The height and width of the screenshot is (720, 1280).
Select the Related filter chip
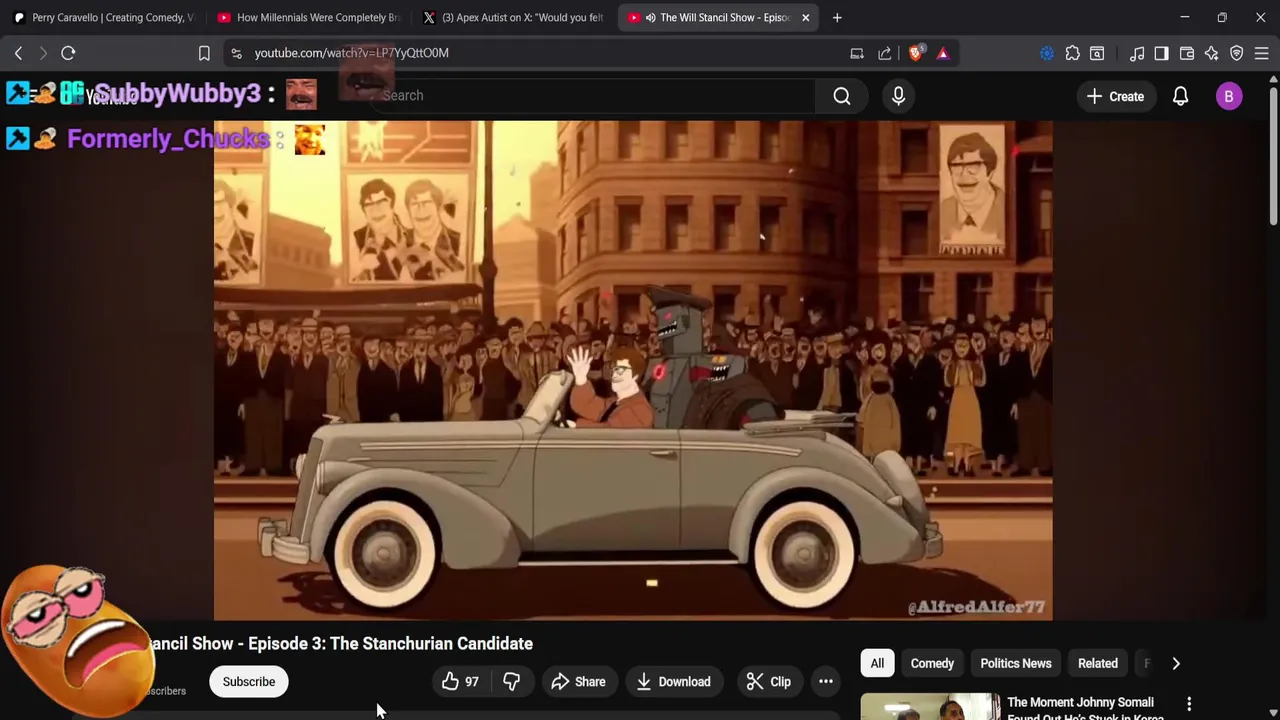(x=1098, y=664)
